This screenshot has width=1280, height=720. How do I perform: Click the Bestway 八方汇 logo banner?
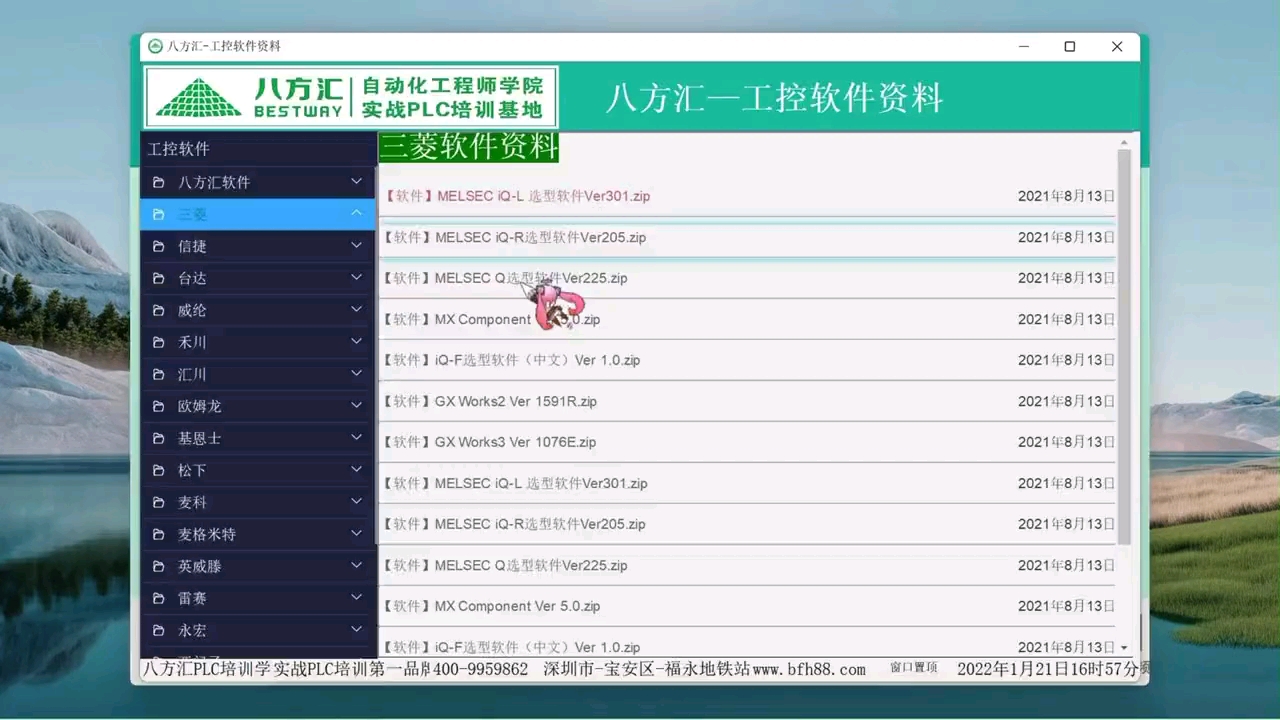coord(351,97)
